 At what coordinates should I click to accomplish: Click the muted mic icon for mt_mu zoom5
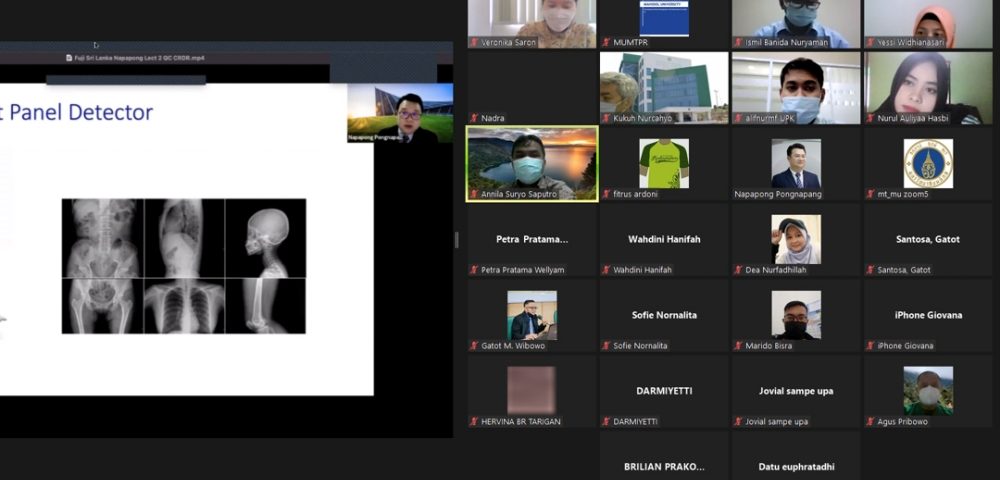870,194
